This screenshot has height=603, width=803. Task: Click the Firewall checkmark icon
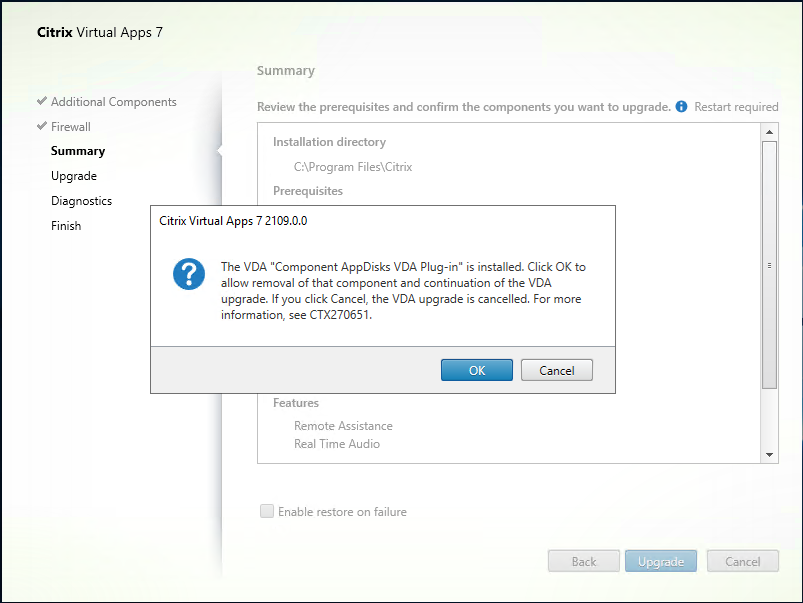pos(42,126)
